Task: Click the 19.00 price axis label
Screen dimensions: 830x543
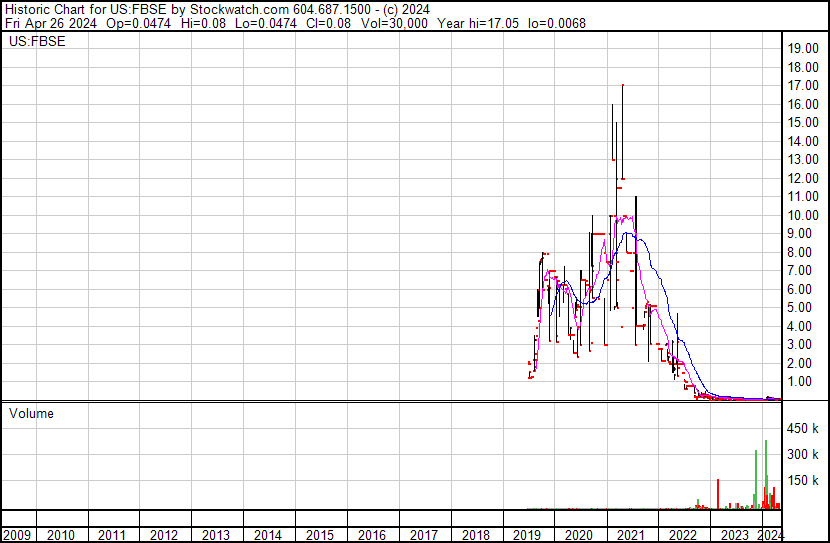Action: pyautogui.click(x=804, y=48)
